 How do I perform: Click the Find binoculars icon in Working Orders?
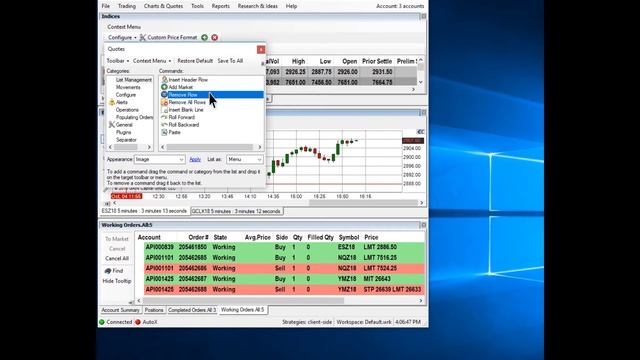(108, 271)
